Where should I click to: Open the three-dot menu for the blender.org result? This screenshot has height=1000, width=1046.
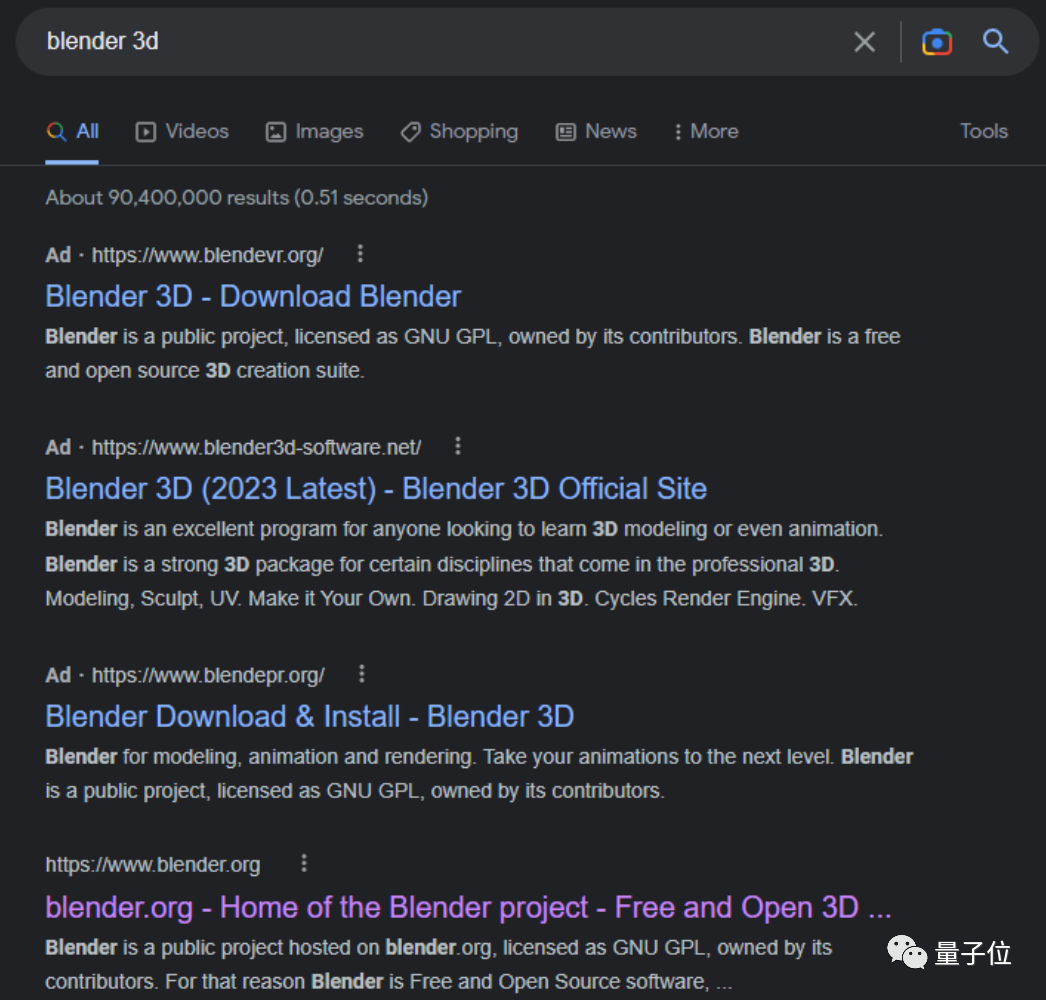[x=304, y=863]
